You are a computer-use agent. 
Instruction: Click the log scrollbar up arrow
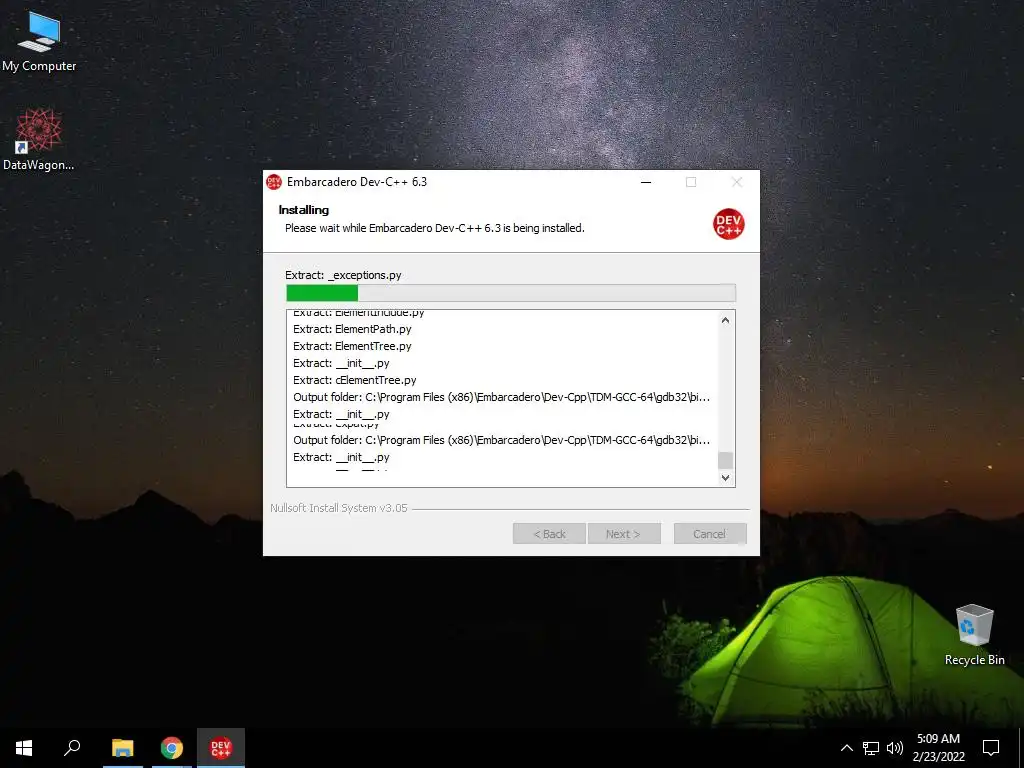click(x=725, y=320)
